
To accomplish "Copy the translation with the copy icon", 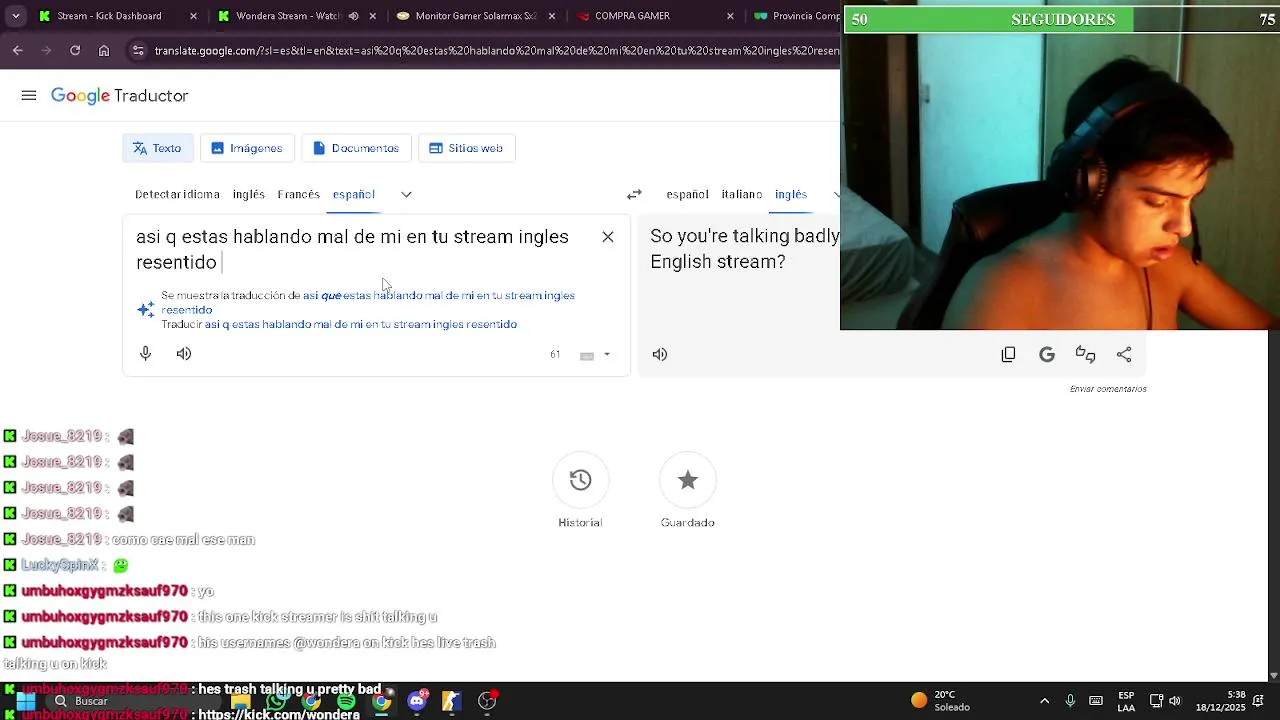I will click(x=1009, y=354).
